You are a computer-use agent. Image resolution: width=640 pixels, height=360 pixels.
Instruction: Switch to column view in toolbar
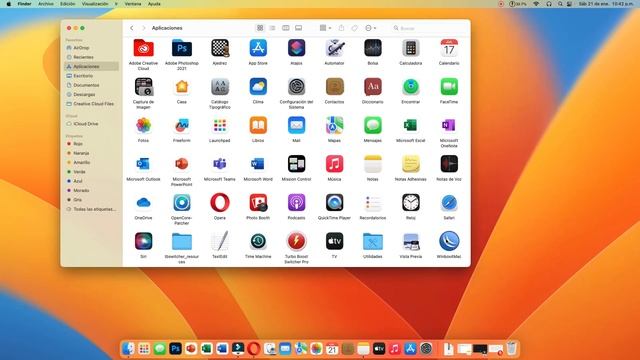point(286,28)
